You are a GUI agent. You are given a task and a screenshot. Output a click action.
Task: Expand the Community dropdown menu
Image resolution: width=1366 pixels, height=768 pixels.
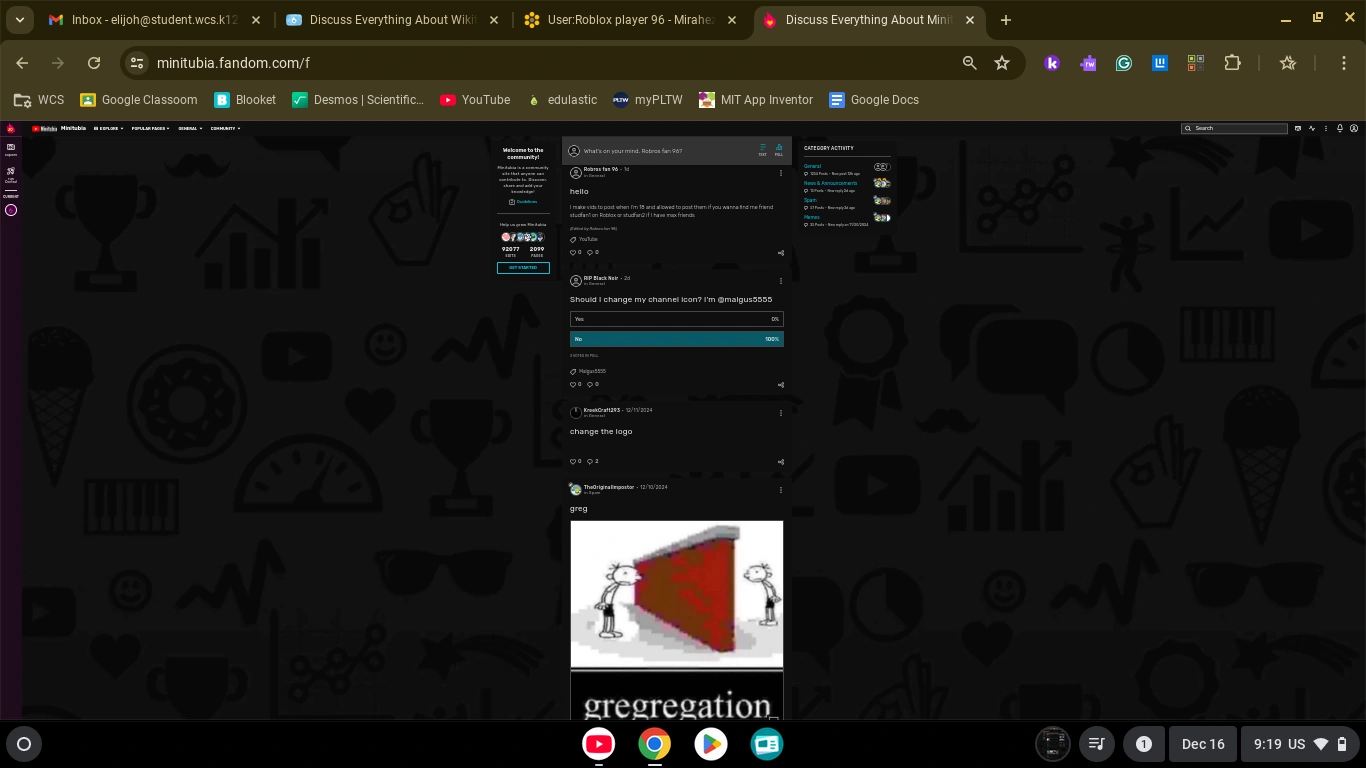[x=225, y=128]
